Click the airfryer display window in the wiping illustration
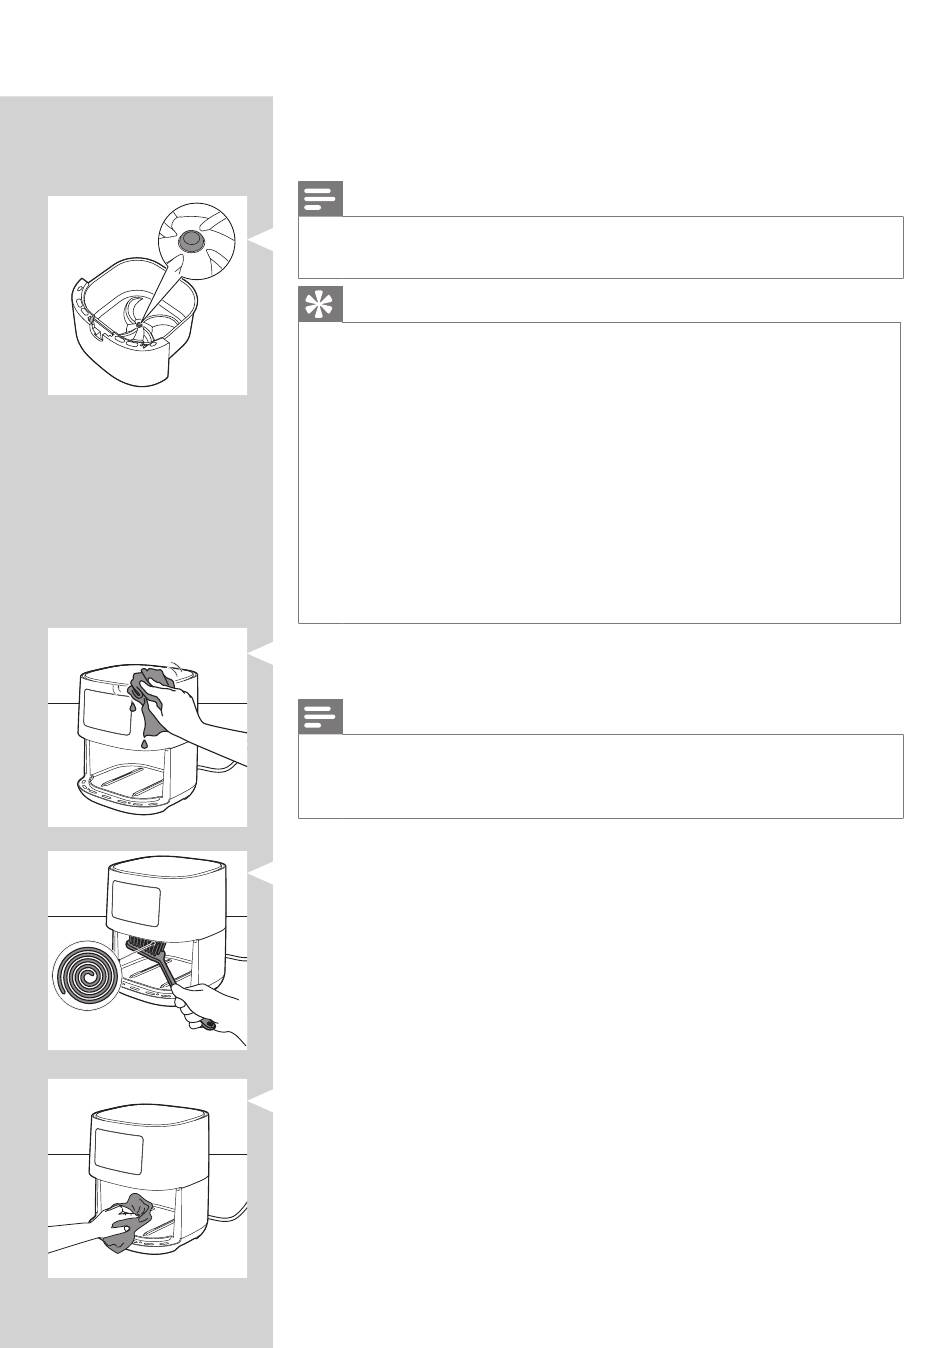Viewport: 950px width, 1348px height. pyautogui.click(x=106, y=708)
